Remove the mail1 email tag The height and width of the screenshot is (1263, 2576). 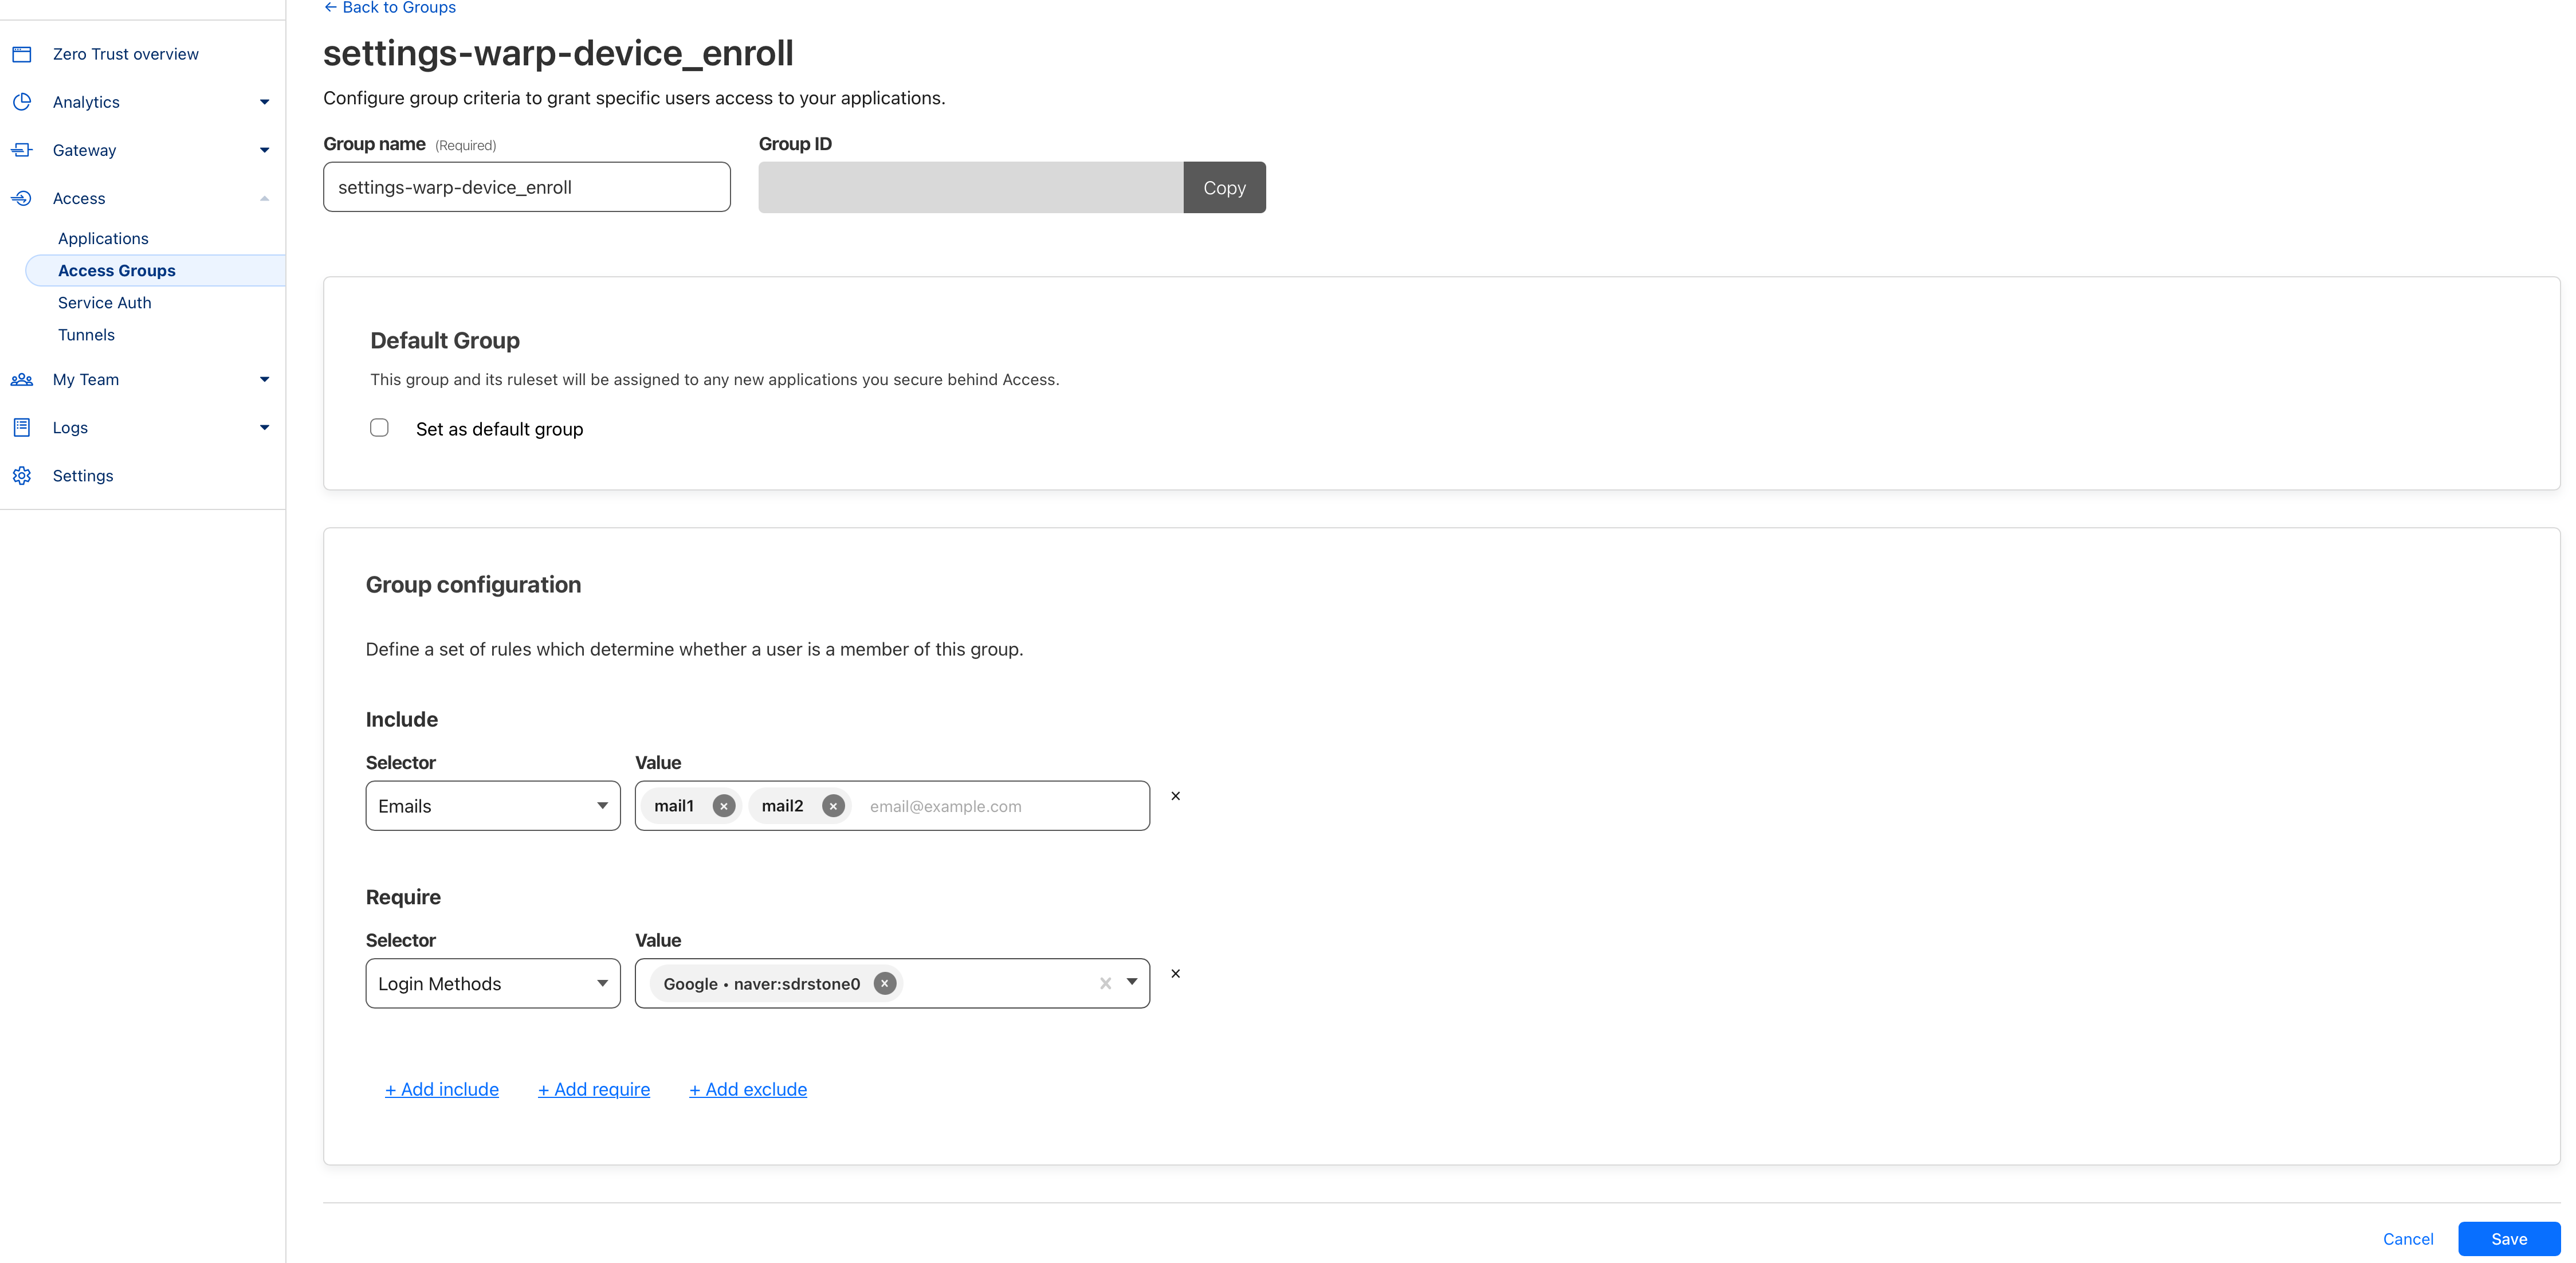[724, 805]
